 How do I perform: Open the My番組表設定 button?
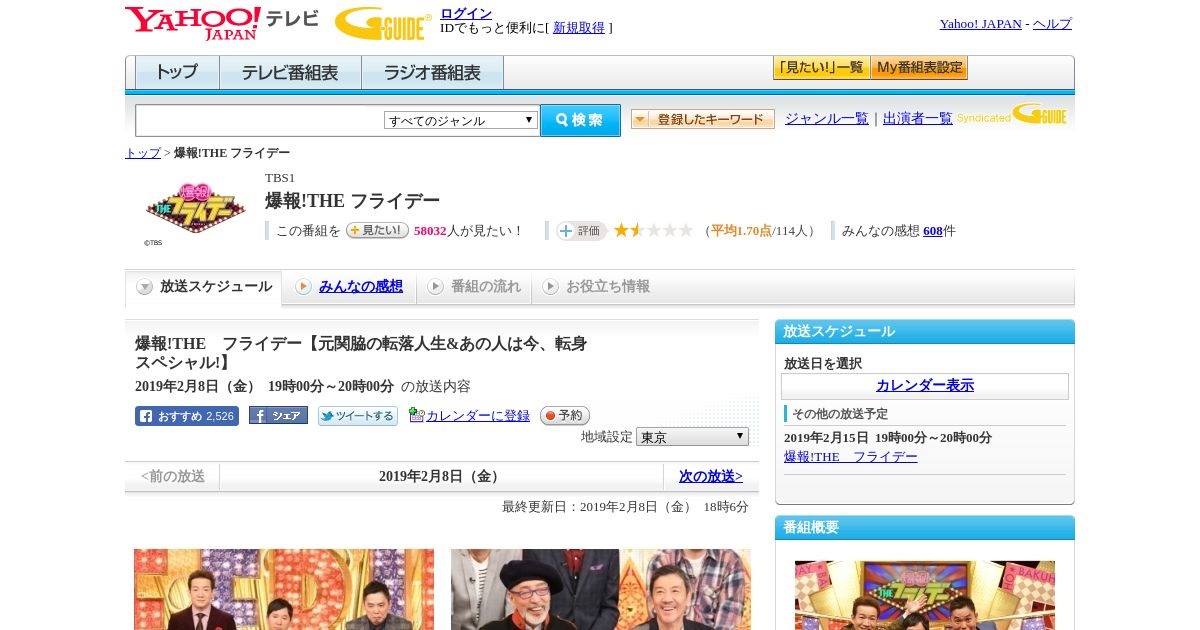(x=919, y=68)
